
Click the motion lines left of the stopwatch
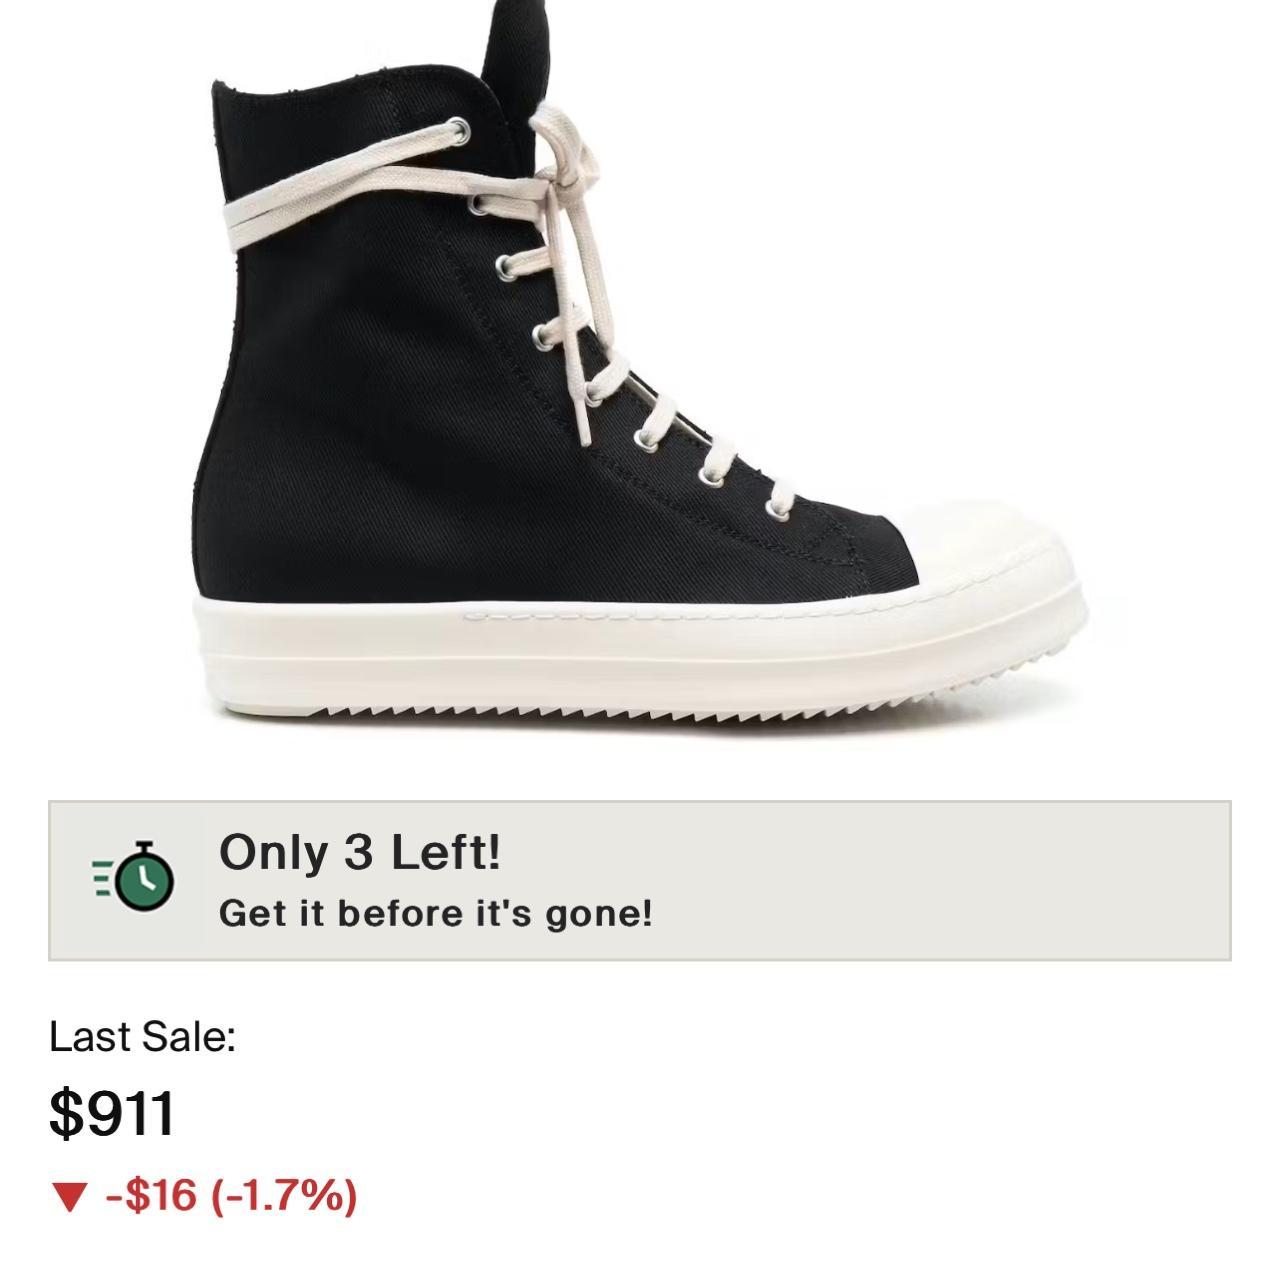point(103,876)
